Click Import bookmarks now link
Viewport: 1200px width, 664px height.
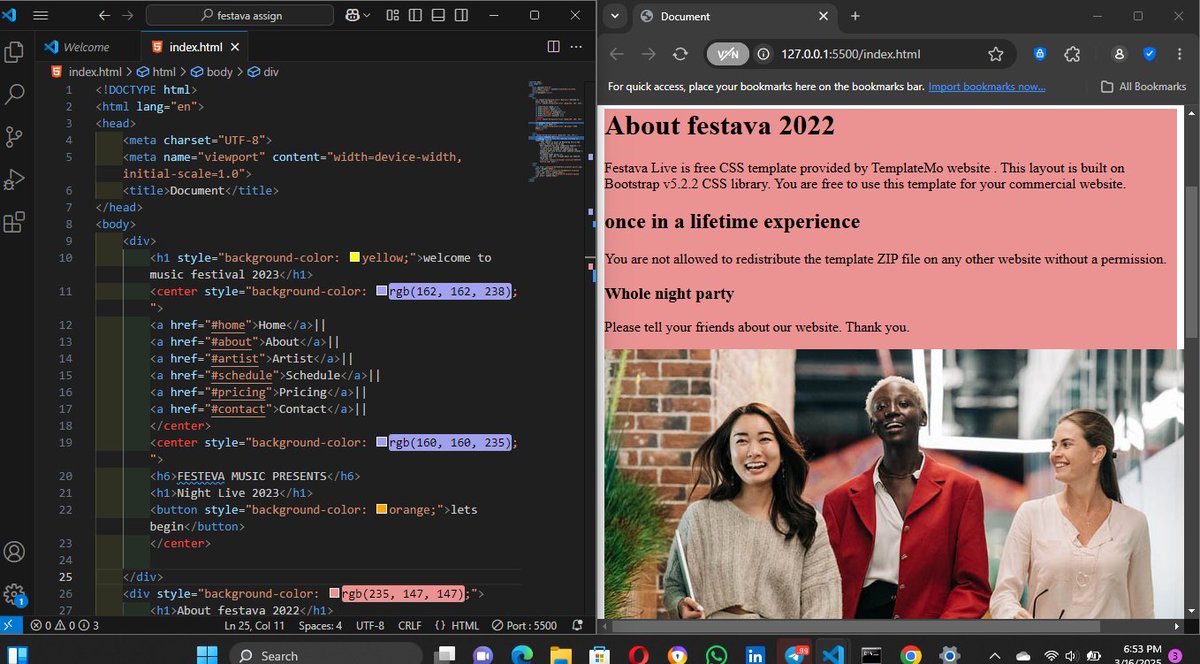pyautogui.click(x=987, y=87)
